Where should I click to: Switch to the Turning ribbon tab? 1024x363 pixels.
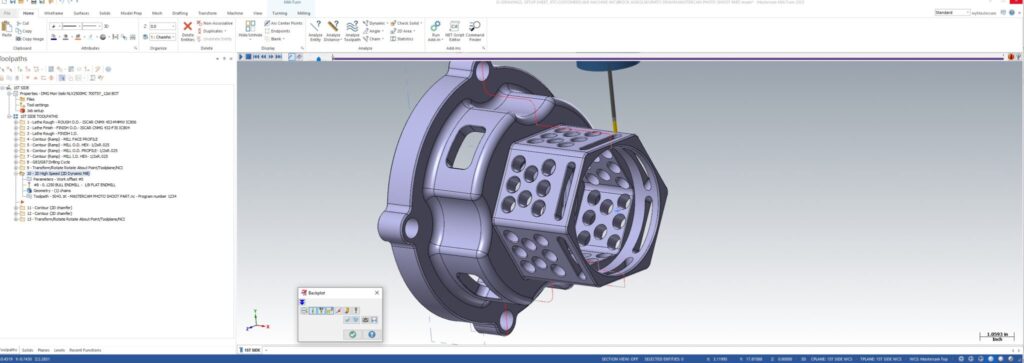(280, 13)
